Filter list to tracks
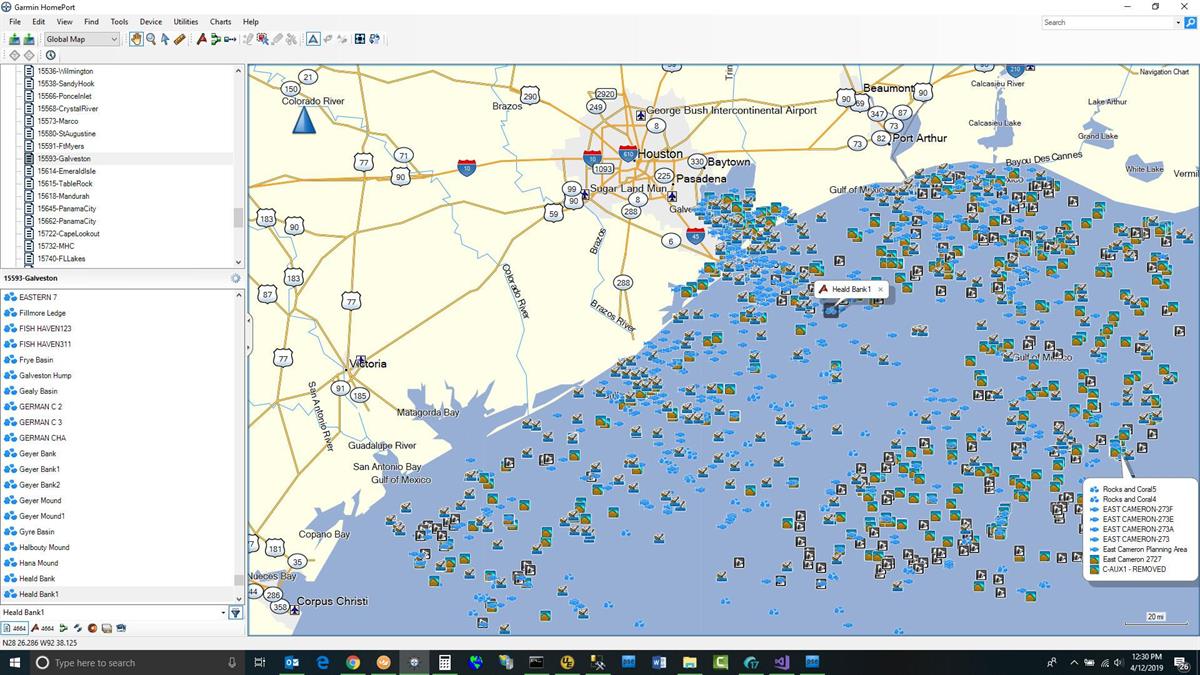 77,628
